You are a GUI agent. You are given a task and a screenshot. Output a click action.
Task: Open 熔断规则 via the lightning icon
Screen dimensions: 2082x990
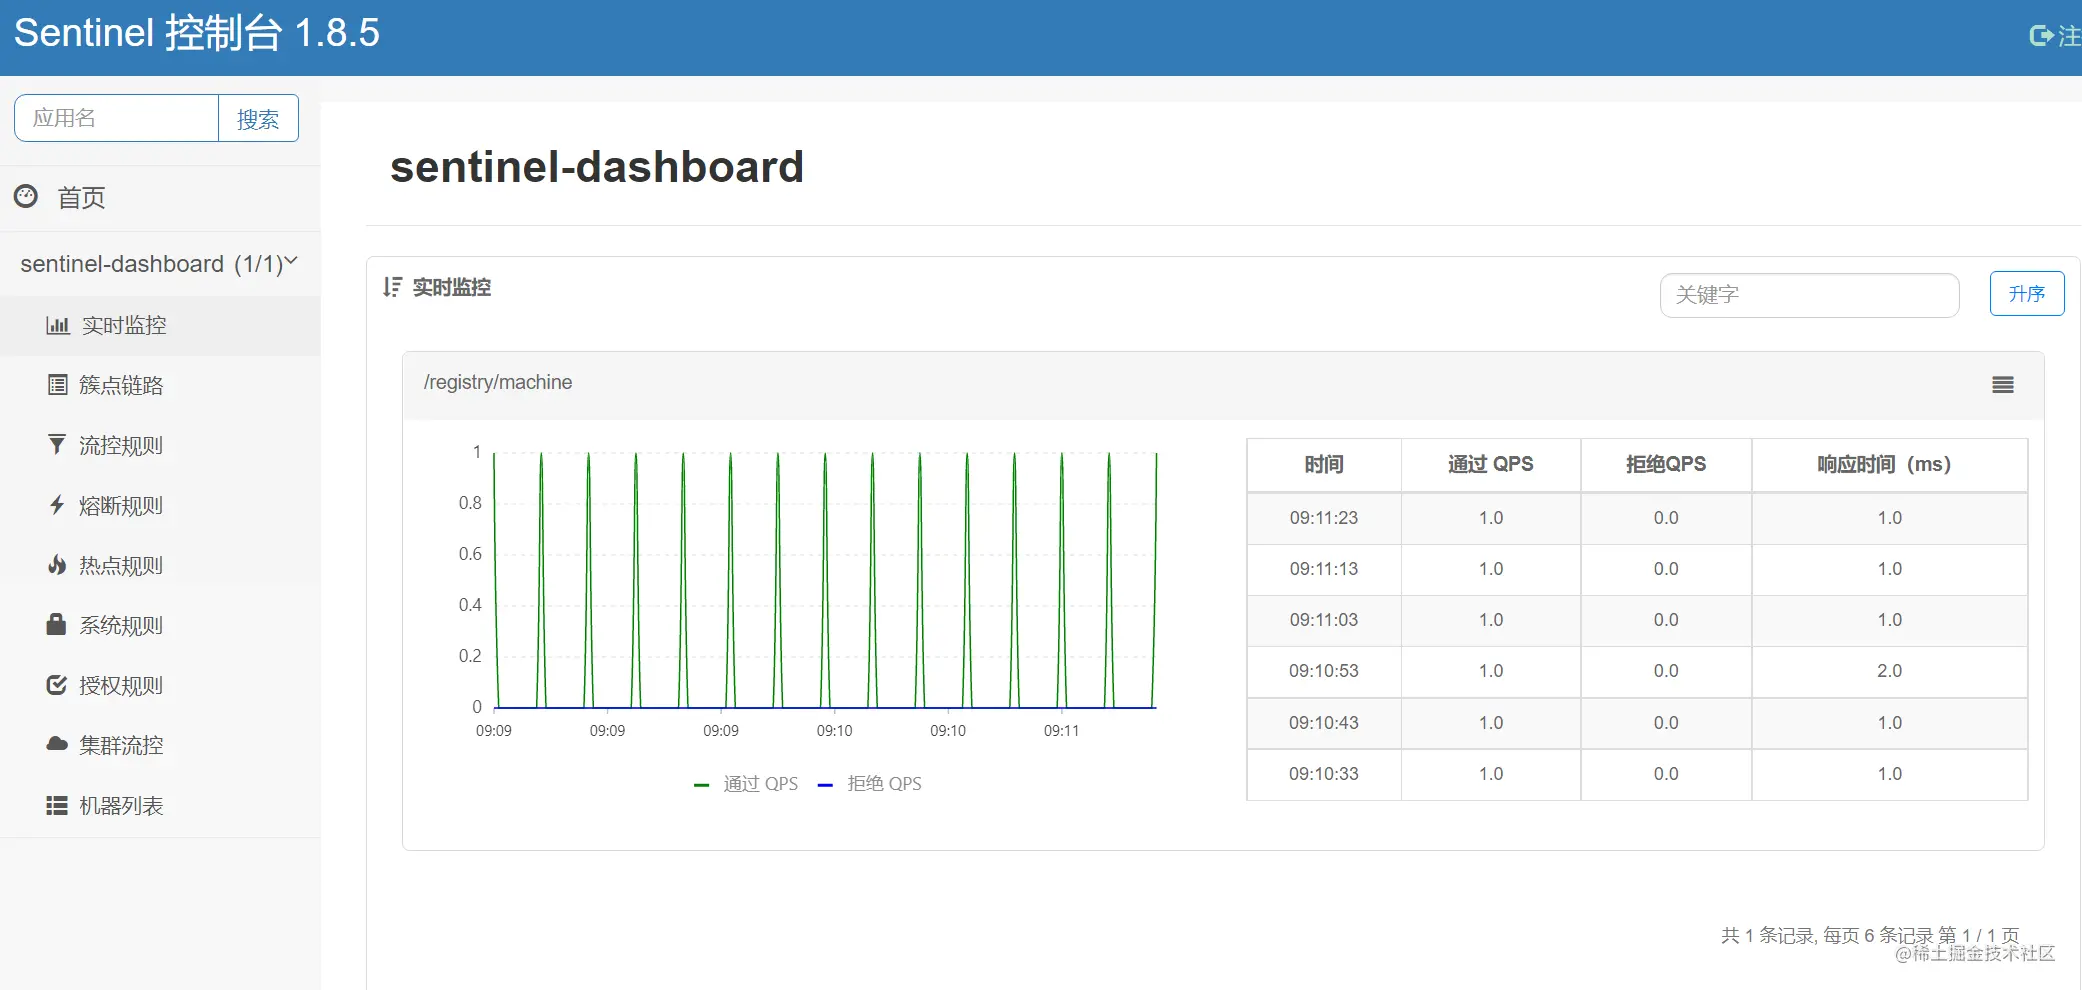57,505
